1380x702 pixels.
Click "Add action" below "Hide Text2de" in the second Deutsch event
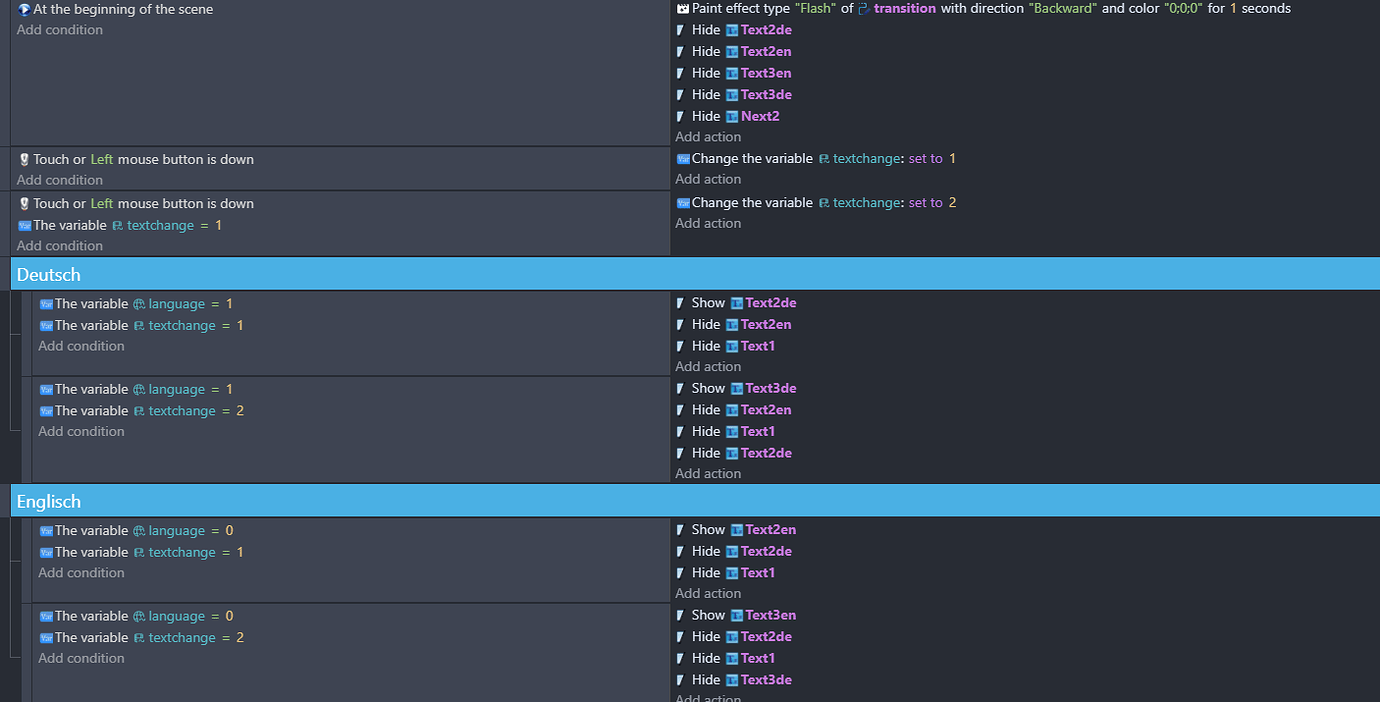[708, 474]
